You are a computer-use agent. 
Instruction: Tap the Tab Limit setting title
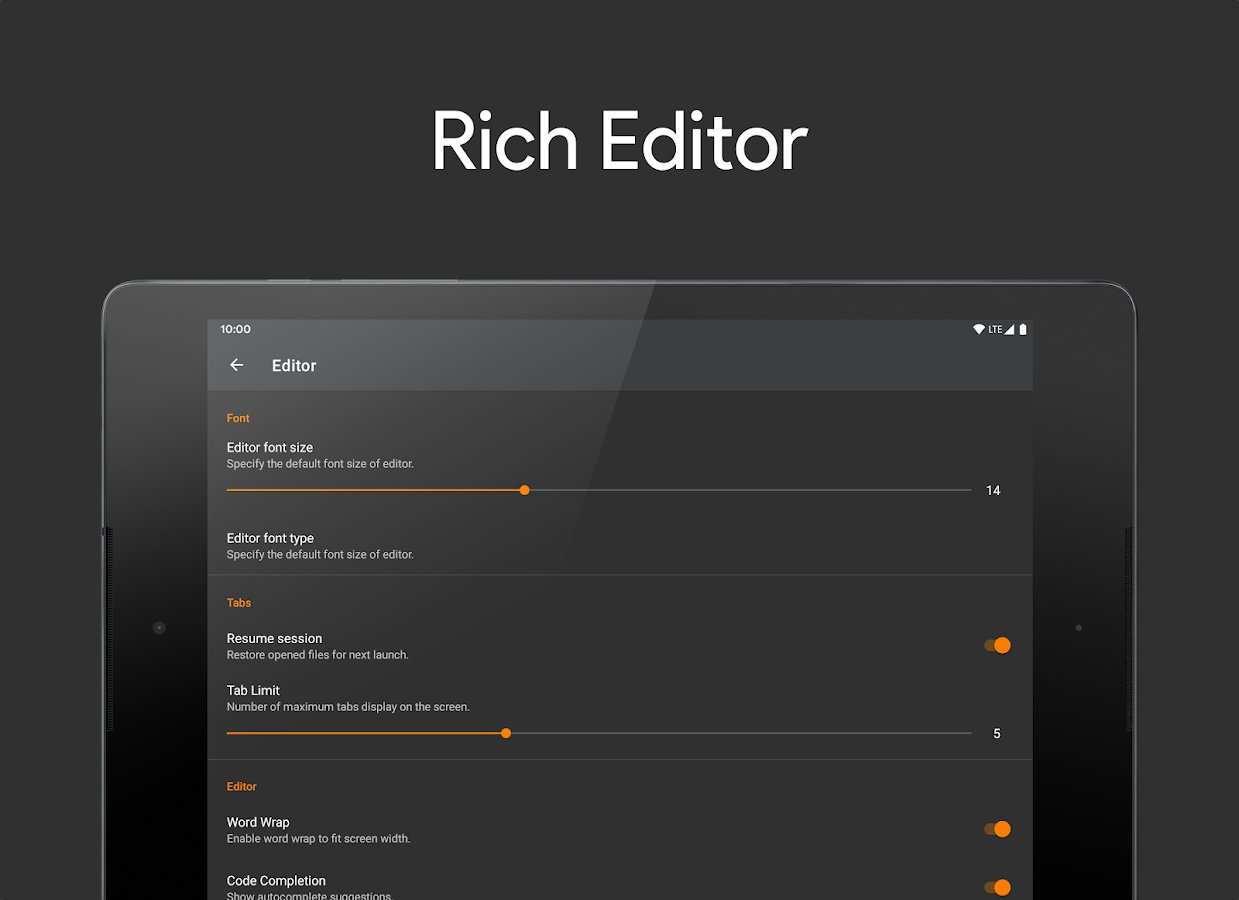pyautogui.click(x=253, y=691)
